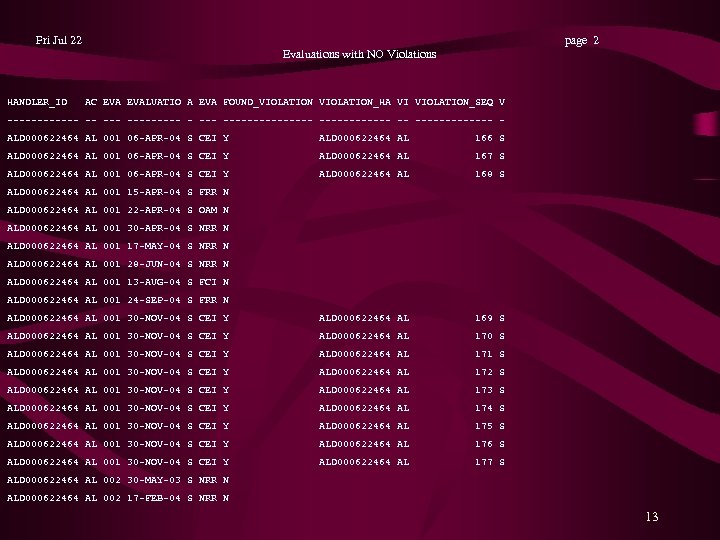720x540 pixels.
Task: Select the FOUND_VIOLATION column header
Action: point(268,102)
